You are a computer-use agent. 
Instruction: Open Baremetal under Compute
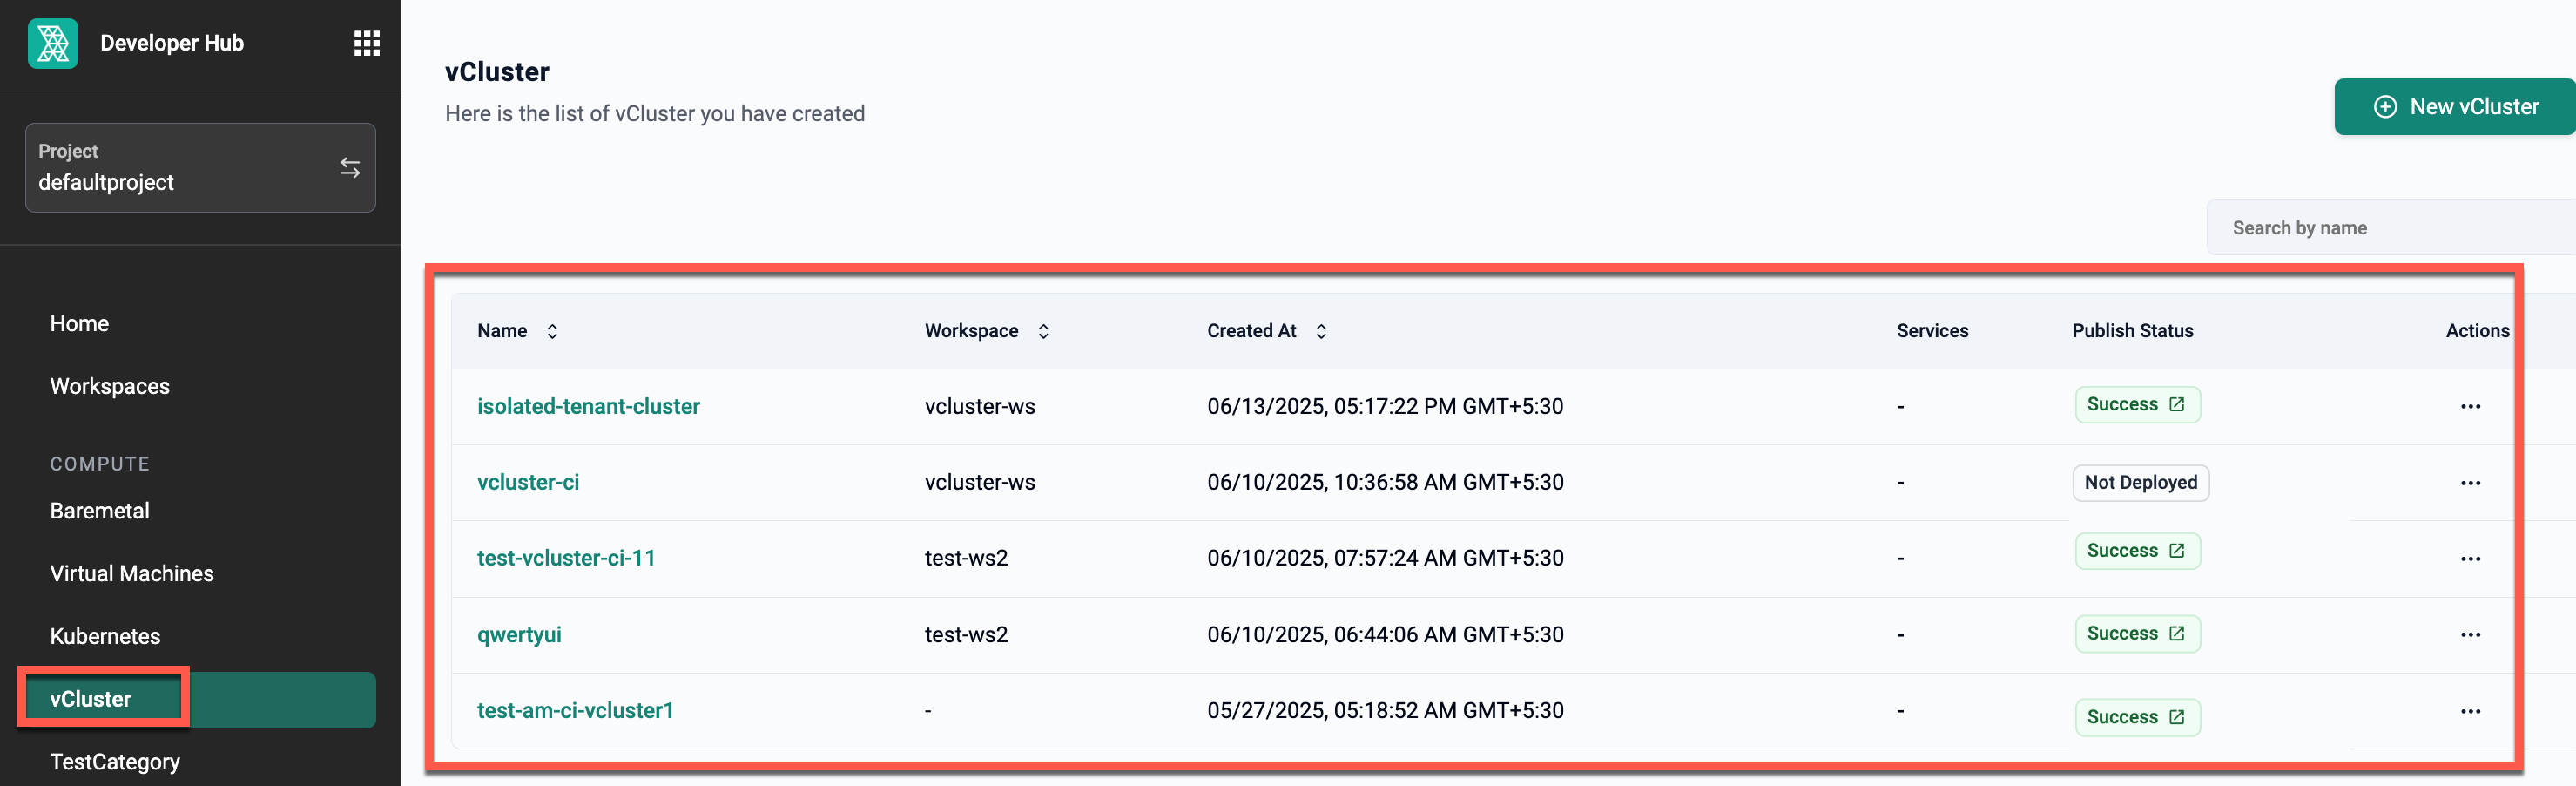click(x=100, y=511)
